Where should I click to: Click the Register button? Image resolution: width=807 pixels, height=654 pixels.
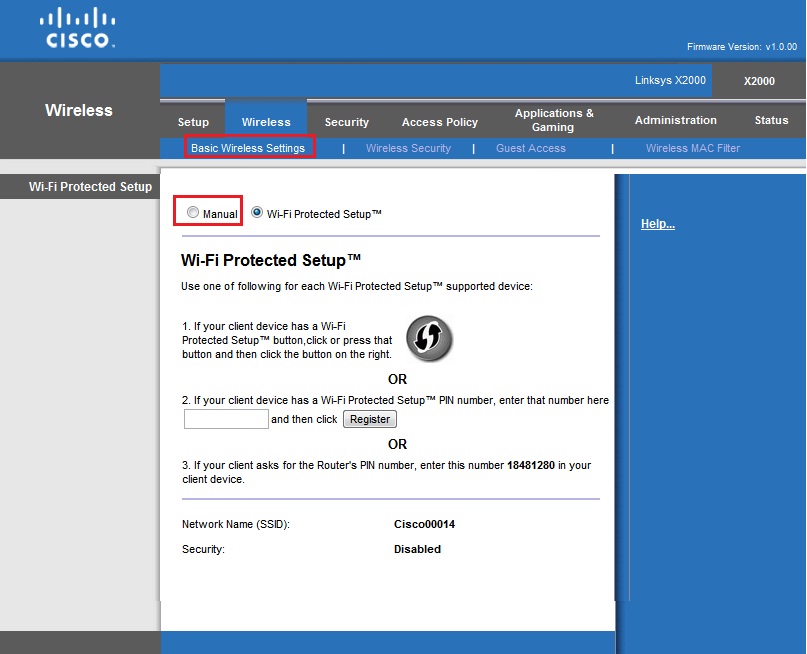(370, 419)
